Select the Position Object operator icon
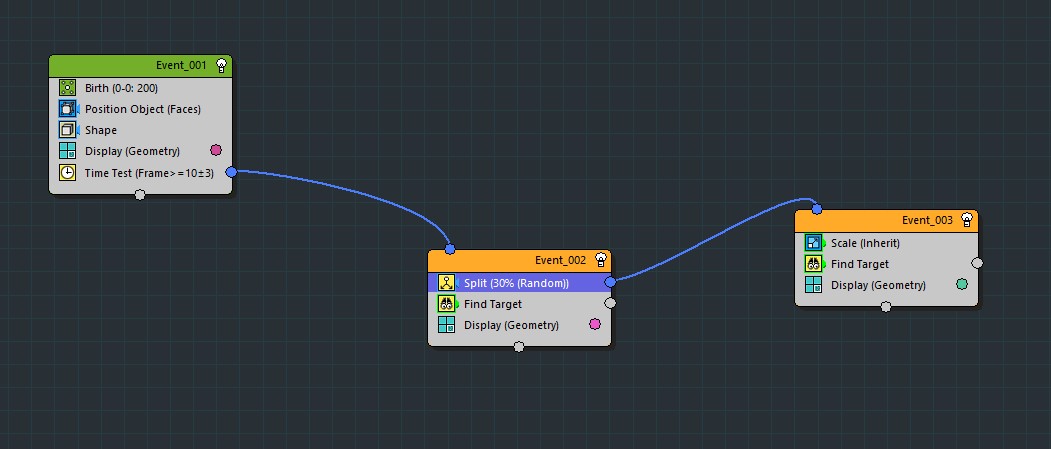1051x449 pixels. (67, 109)
